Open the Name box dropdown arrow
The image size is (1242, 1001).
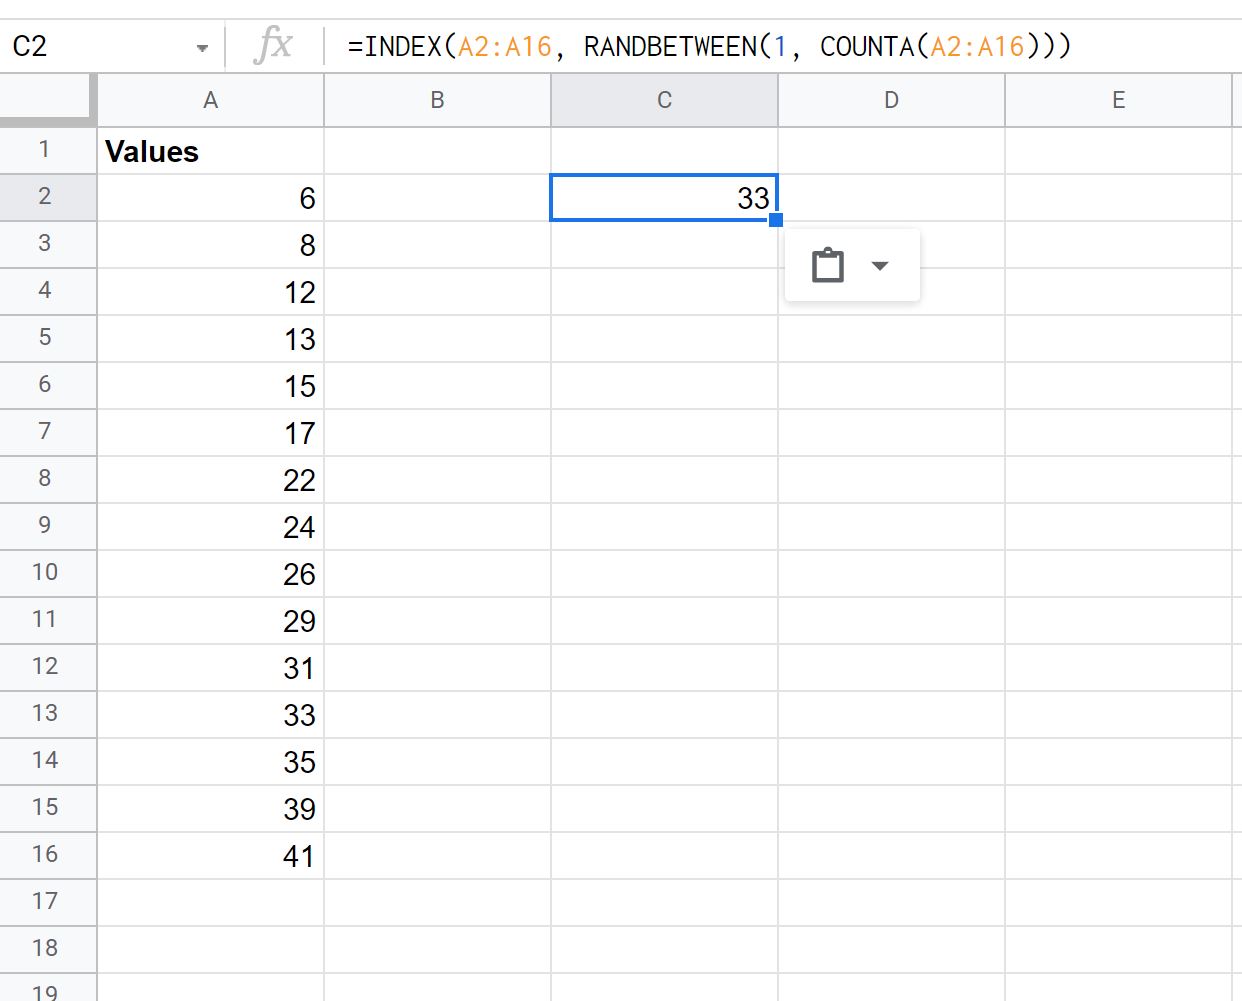(202, 47)
